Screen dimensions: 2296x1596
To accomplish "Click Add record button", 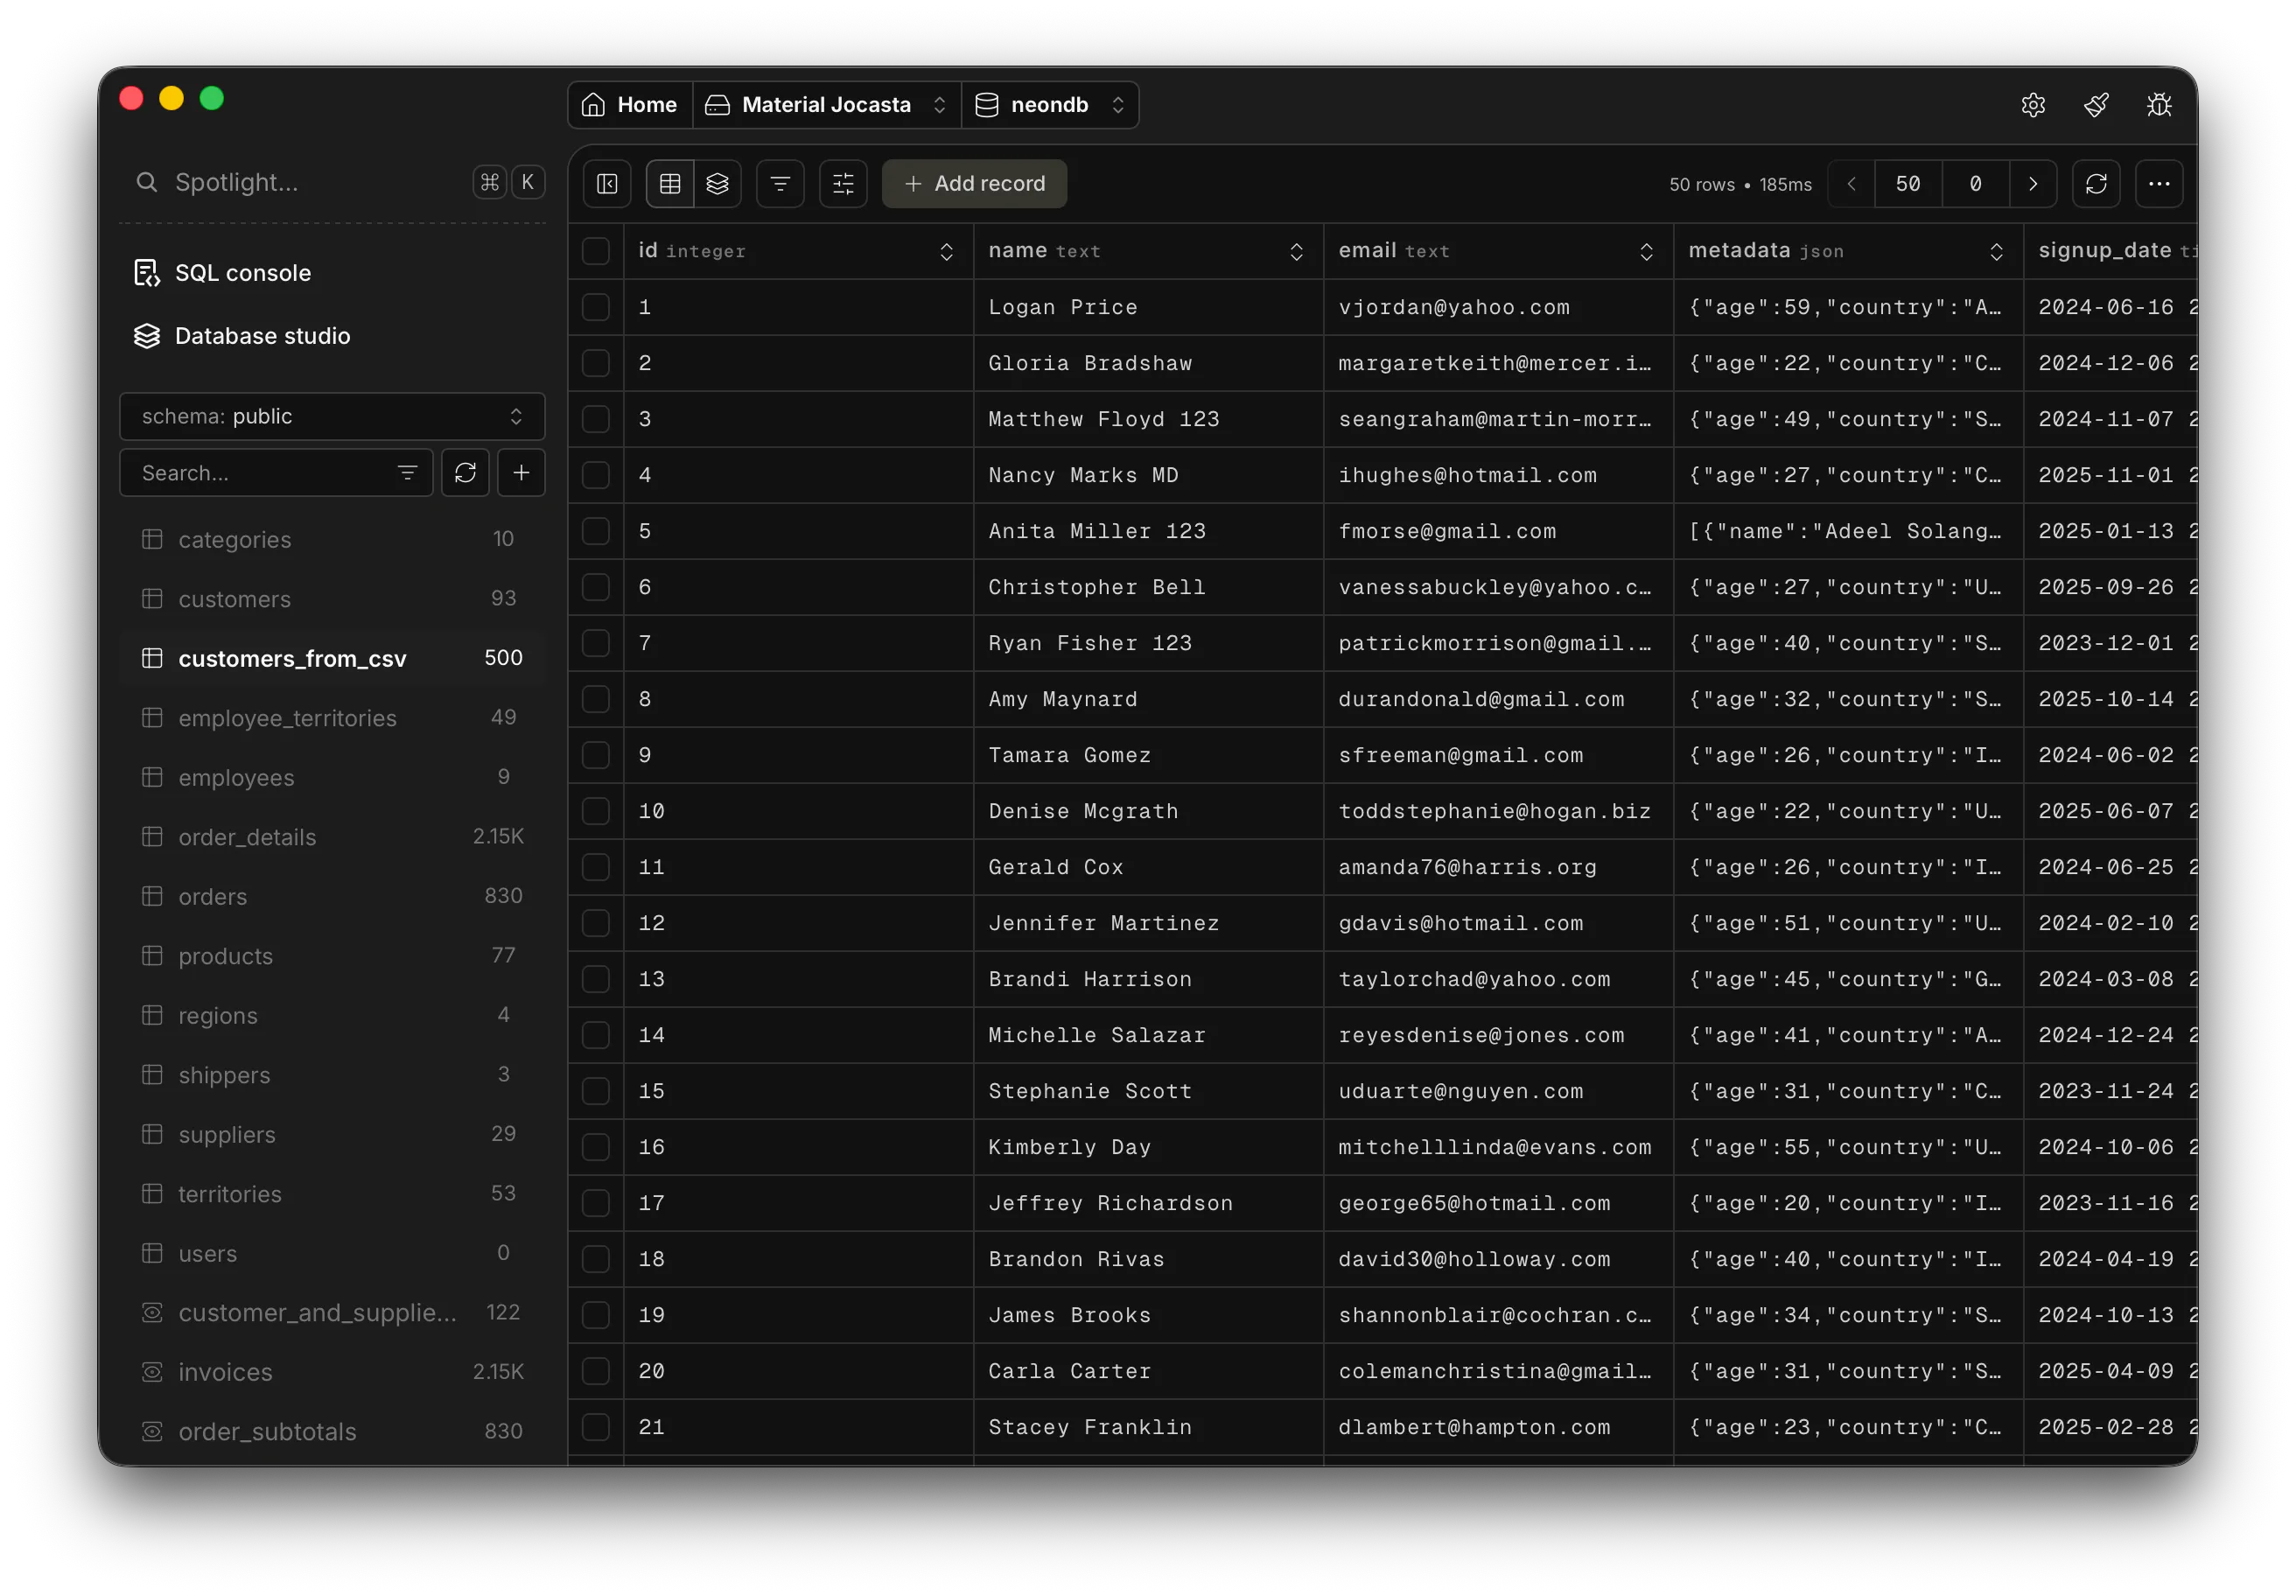I will (x=974, y=184).
